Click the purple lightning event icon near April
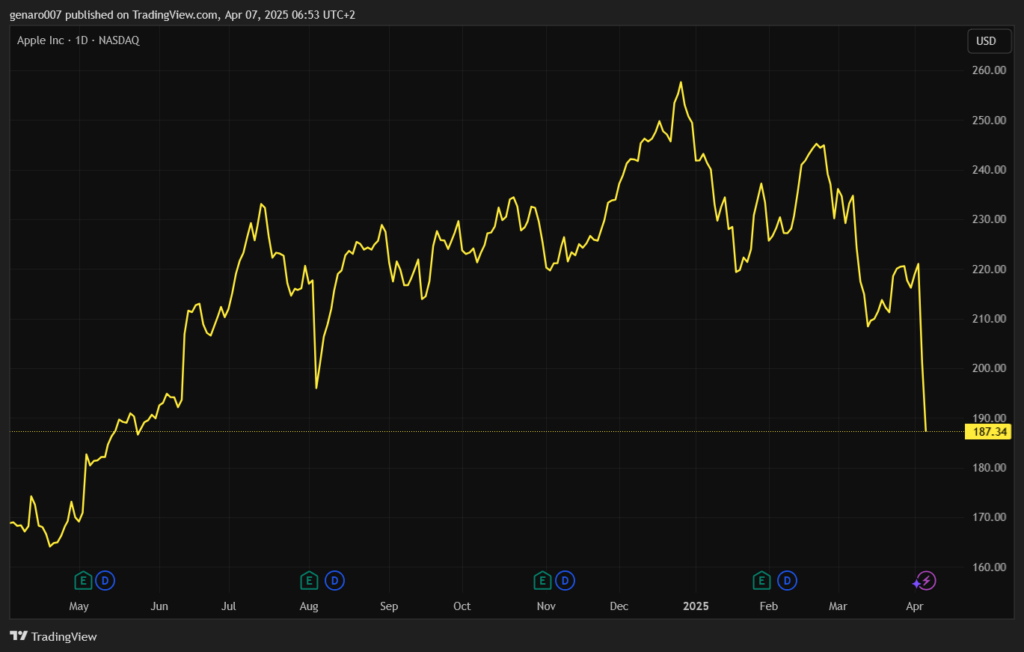This screenshot has height=652, width=1024. click(x=925, y=581)
